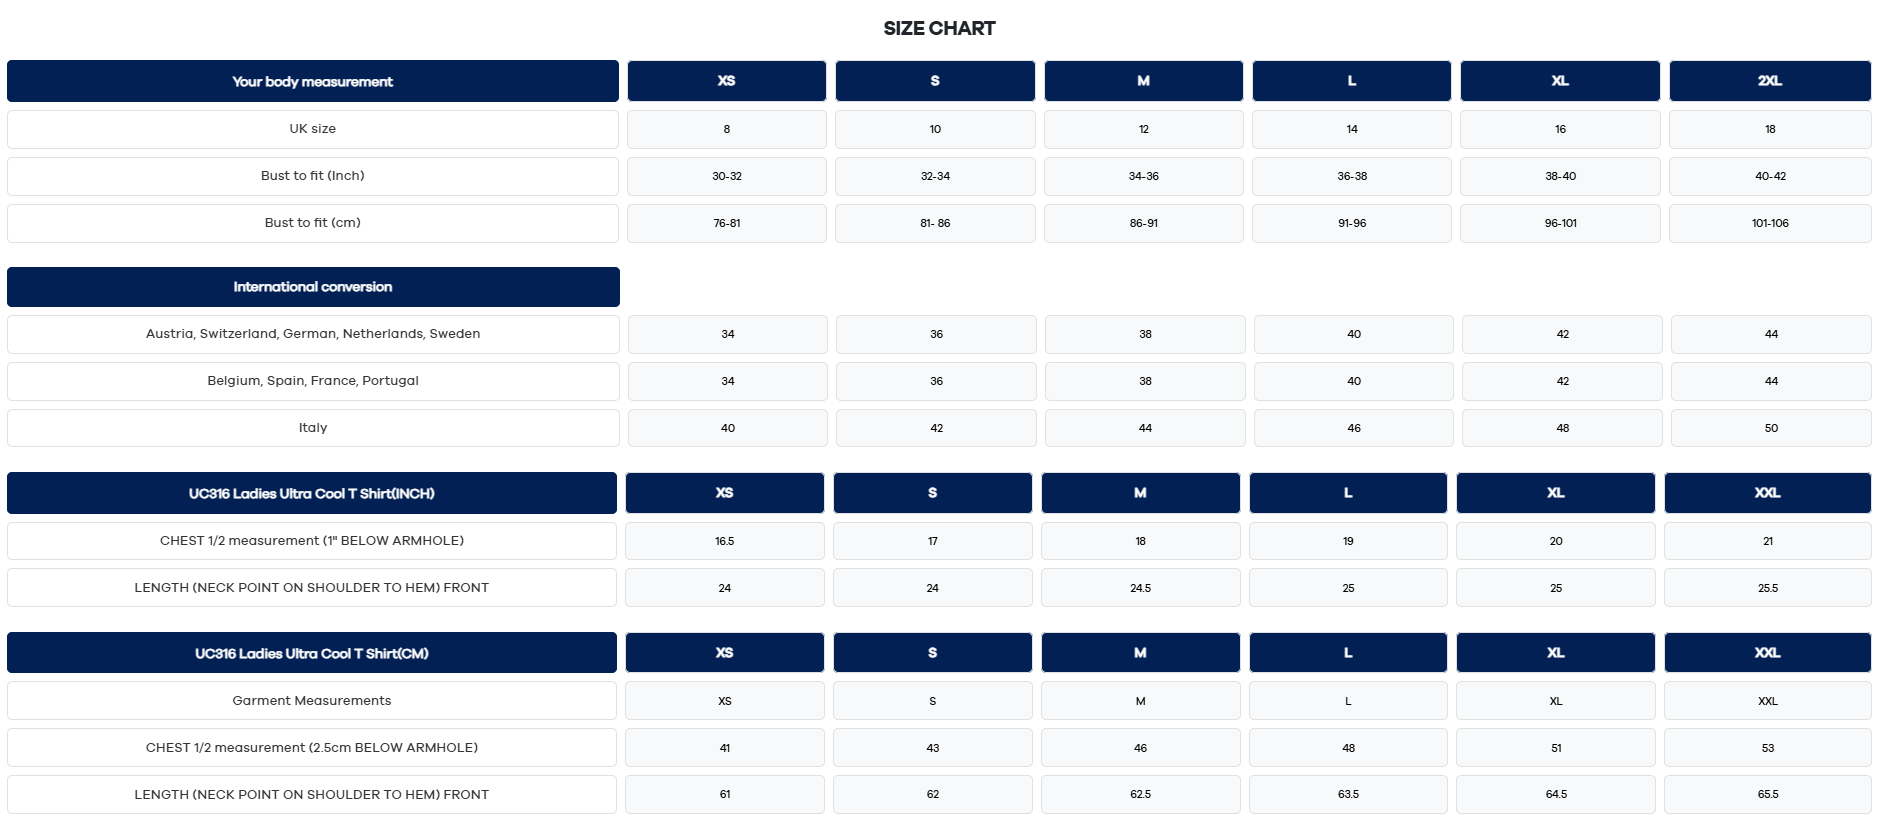
Task: Click the Italy row label
Action: pyautogui.click(x=312, y=428)
